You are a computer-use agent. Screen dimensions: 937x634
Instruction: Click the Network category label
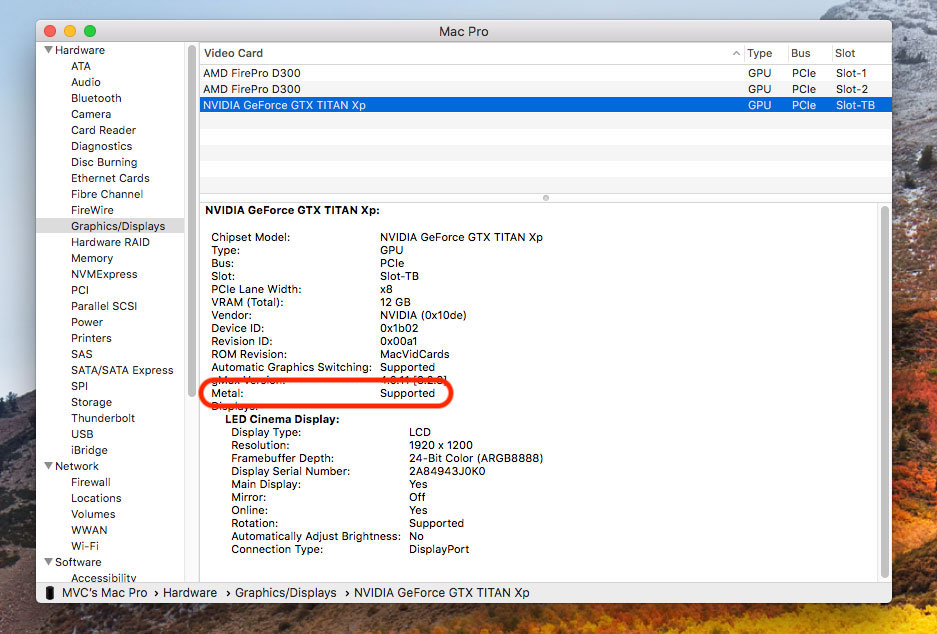pyautogui.click(x=76, y=466)
